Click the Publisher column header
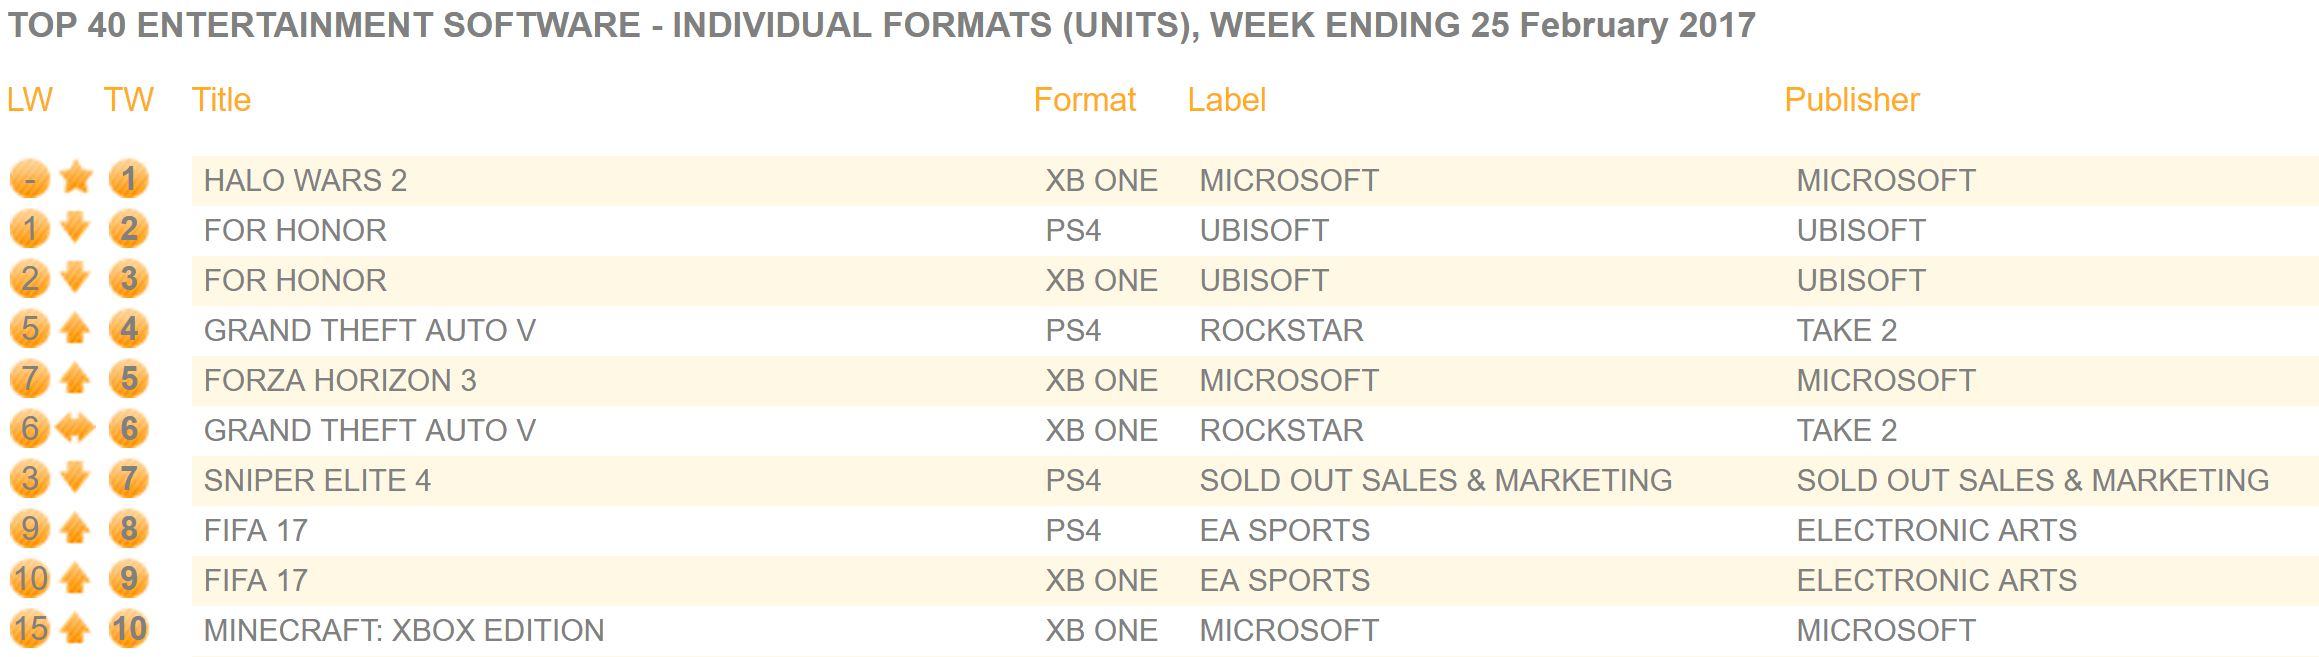 (1852, 100)
